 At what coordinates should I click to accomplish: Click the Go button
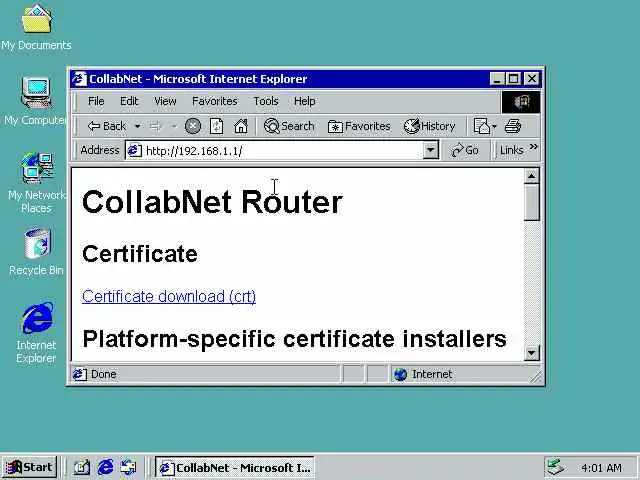point(464,151)
